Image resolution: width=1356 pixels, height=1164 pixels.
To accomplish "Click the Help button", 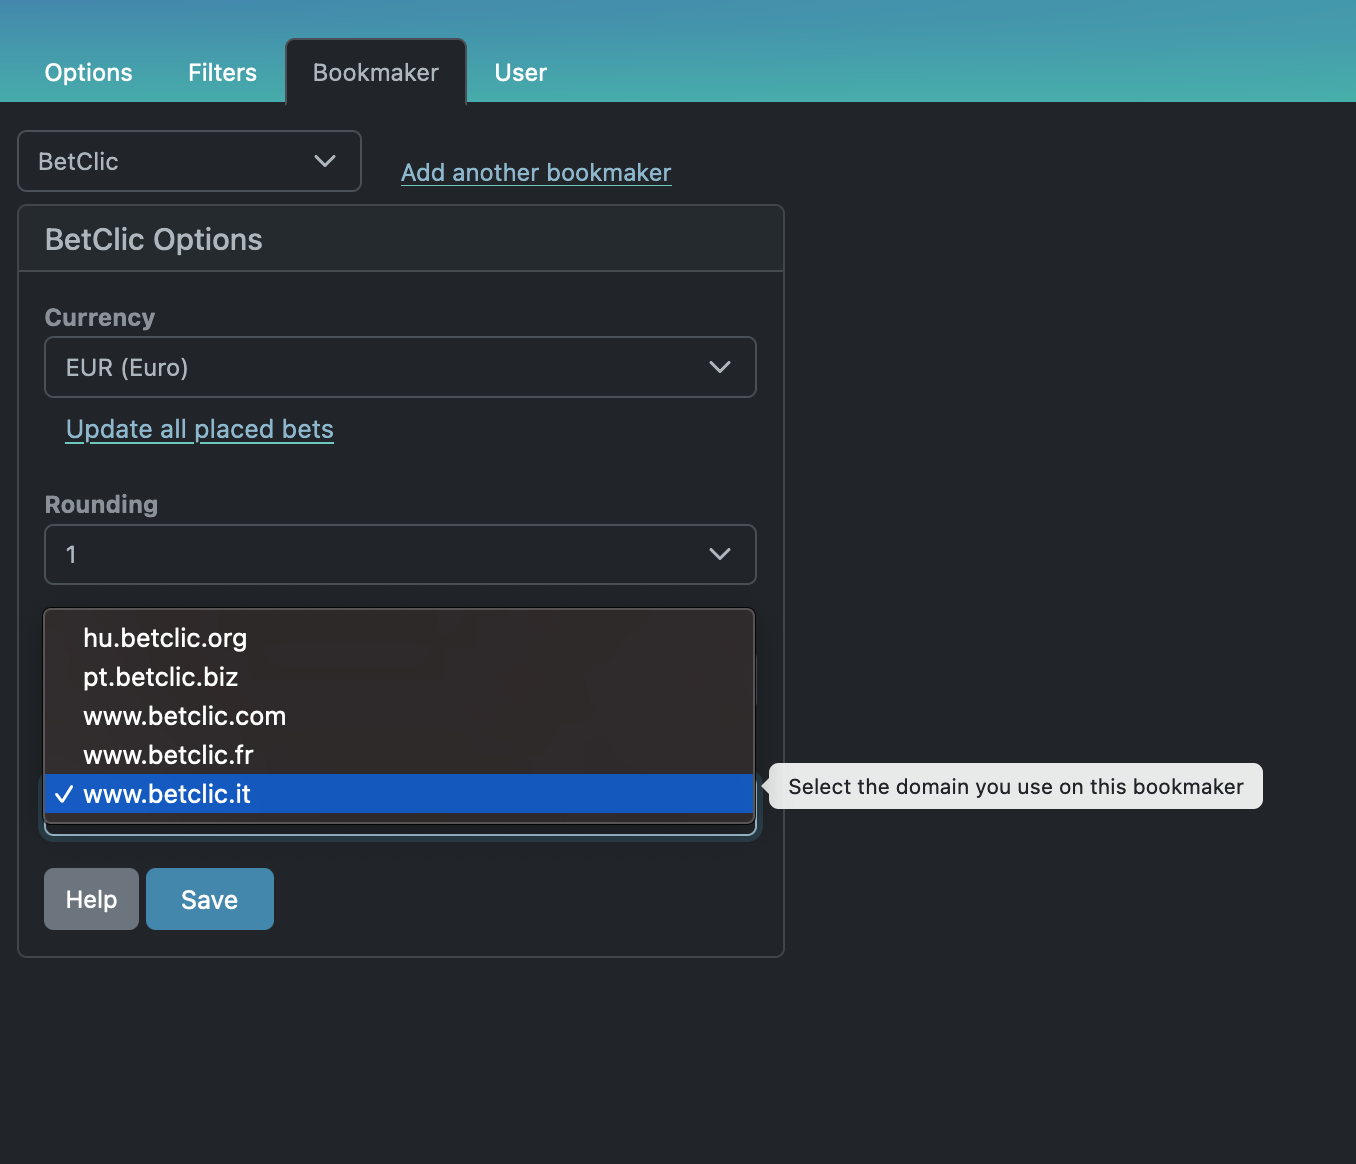I will coord(91,899).
